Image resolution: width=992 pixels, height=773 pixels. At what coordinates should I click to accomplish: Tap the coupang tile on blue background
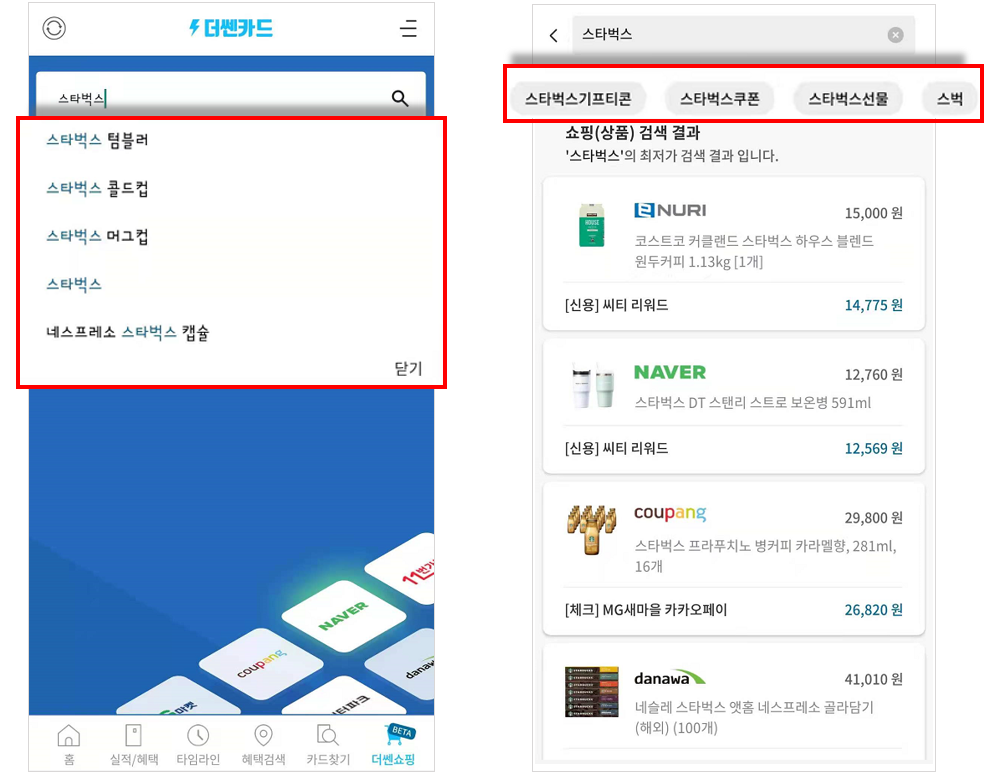[261, 663]
